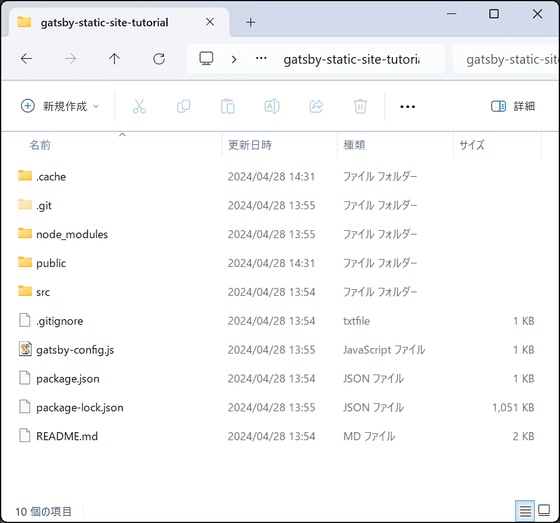Go up one folder level
Viewport: 560px width, 523px height.
114,59
